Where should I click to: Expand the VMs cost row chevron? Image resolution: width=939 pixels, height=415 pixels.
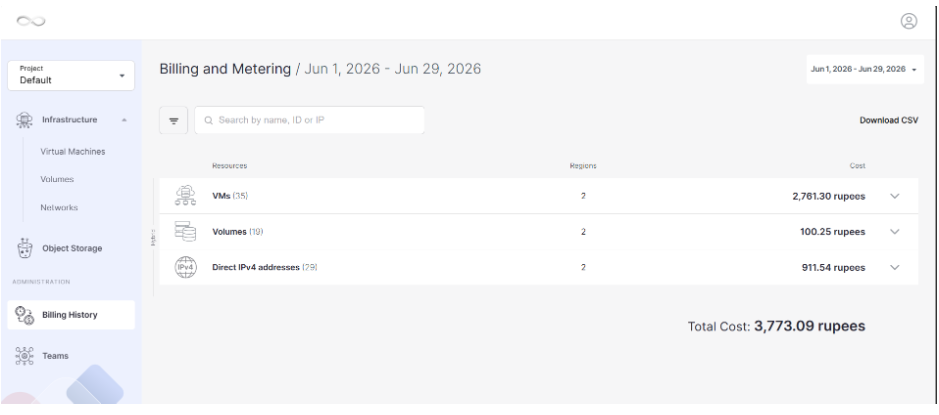tap(895, 196)
